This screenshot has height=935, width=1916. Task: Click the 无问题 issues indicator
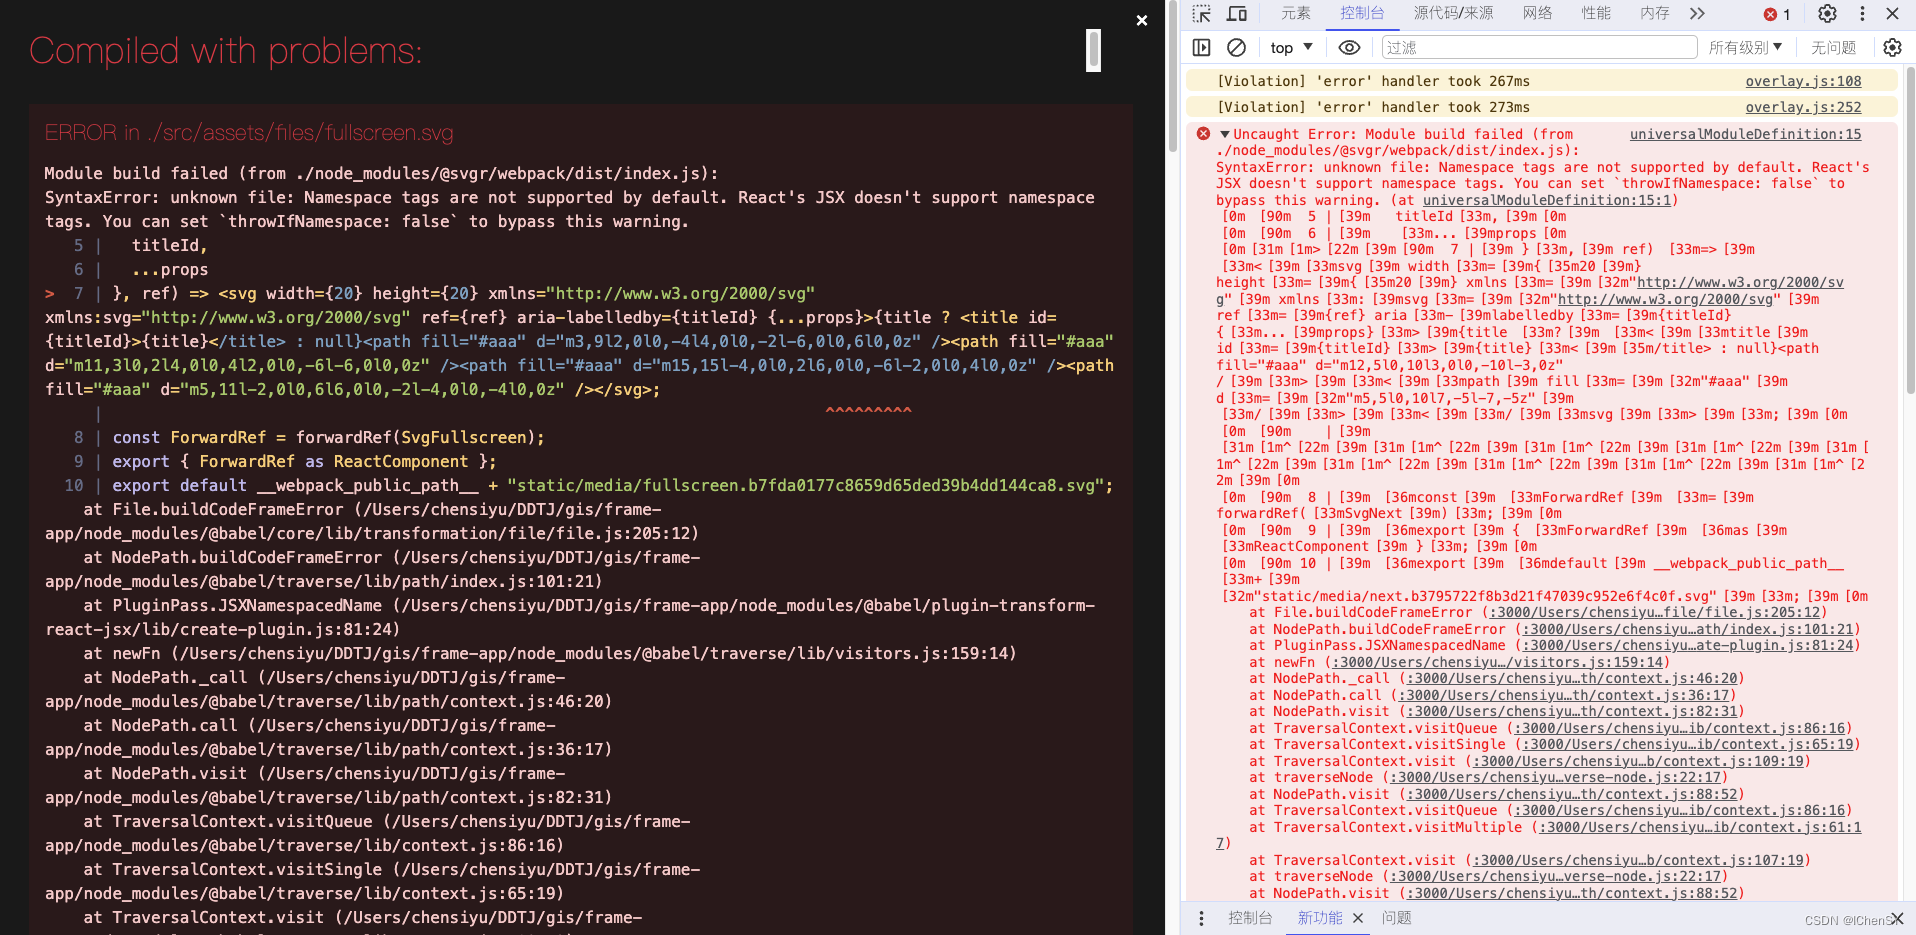(x=1833, y=47)
